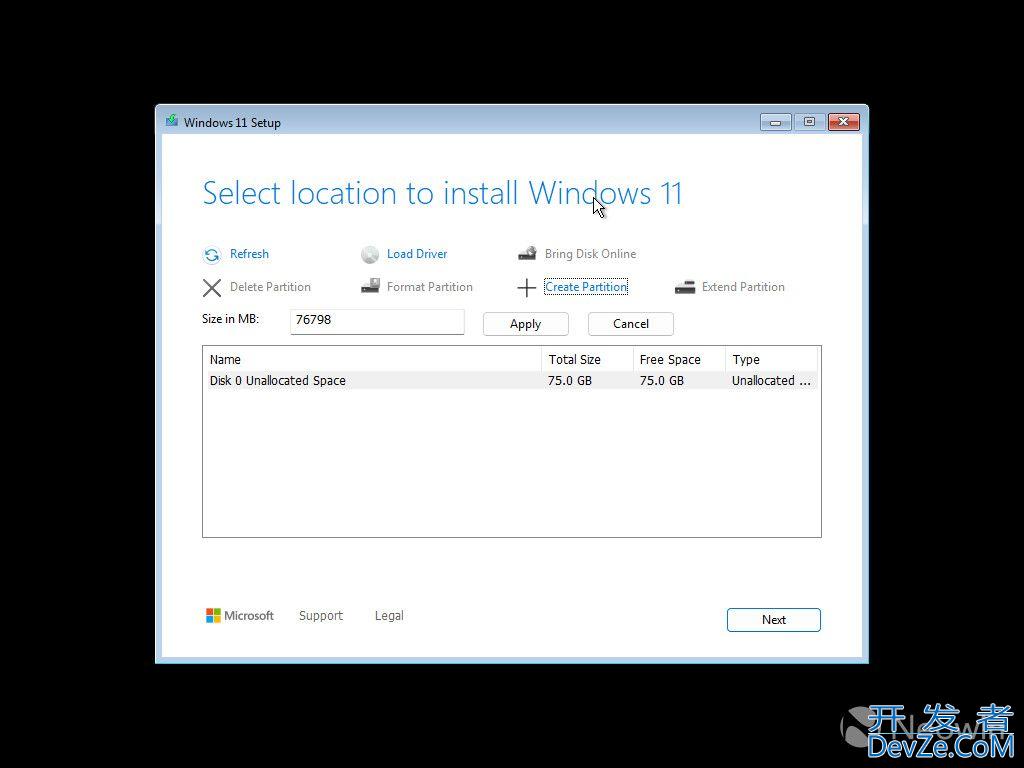
Task: Click the Refresh link
Action: click(x=249, y=254)
